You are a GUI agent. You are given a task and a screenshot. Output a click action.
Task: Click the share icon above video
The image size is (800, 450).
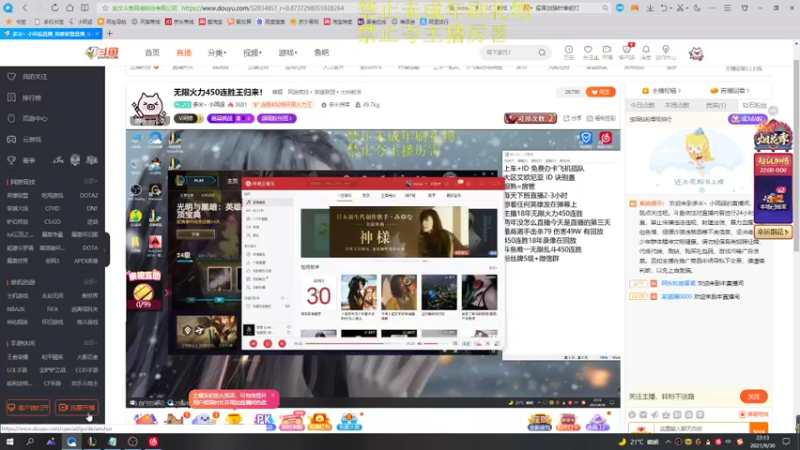pos(572,118)
